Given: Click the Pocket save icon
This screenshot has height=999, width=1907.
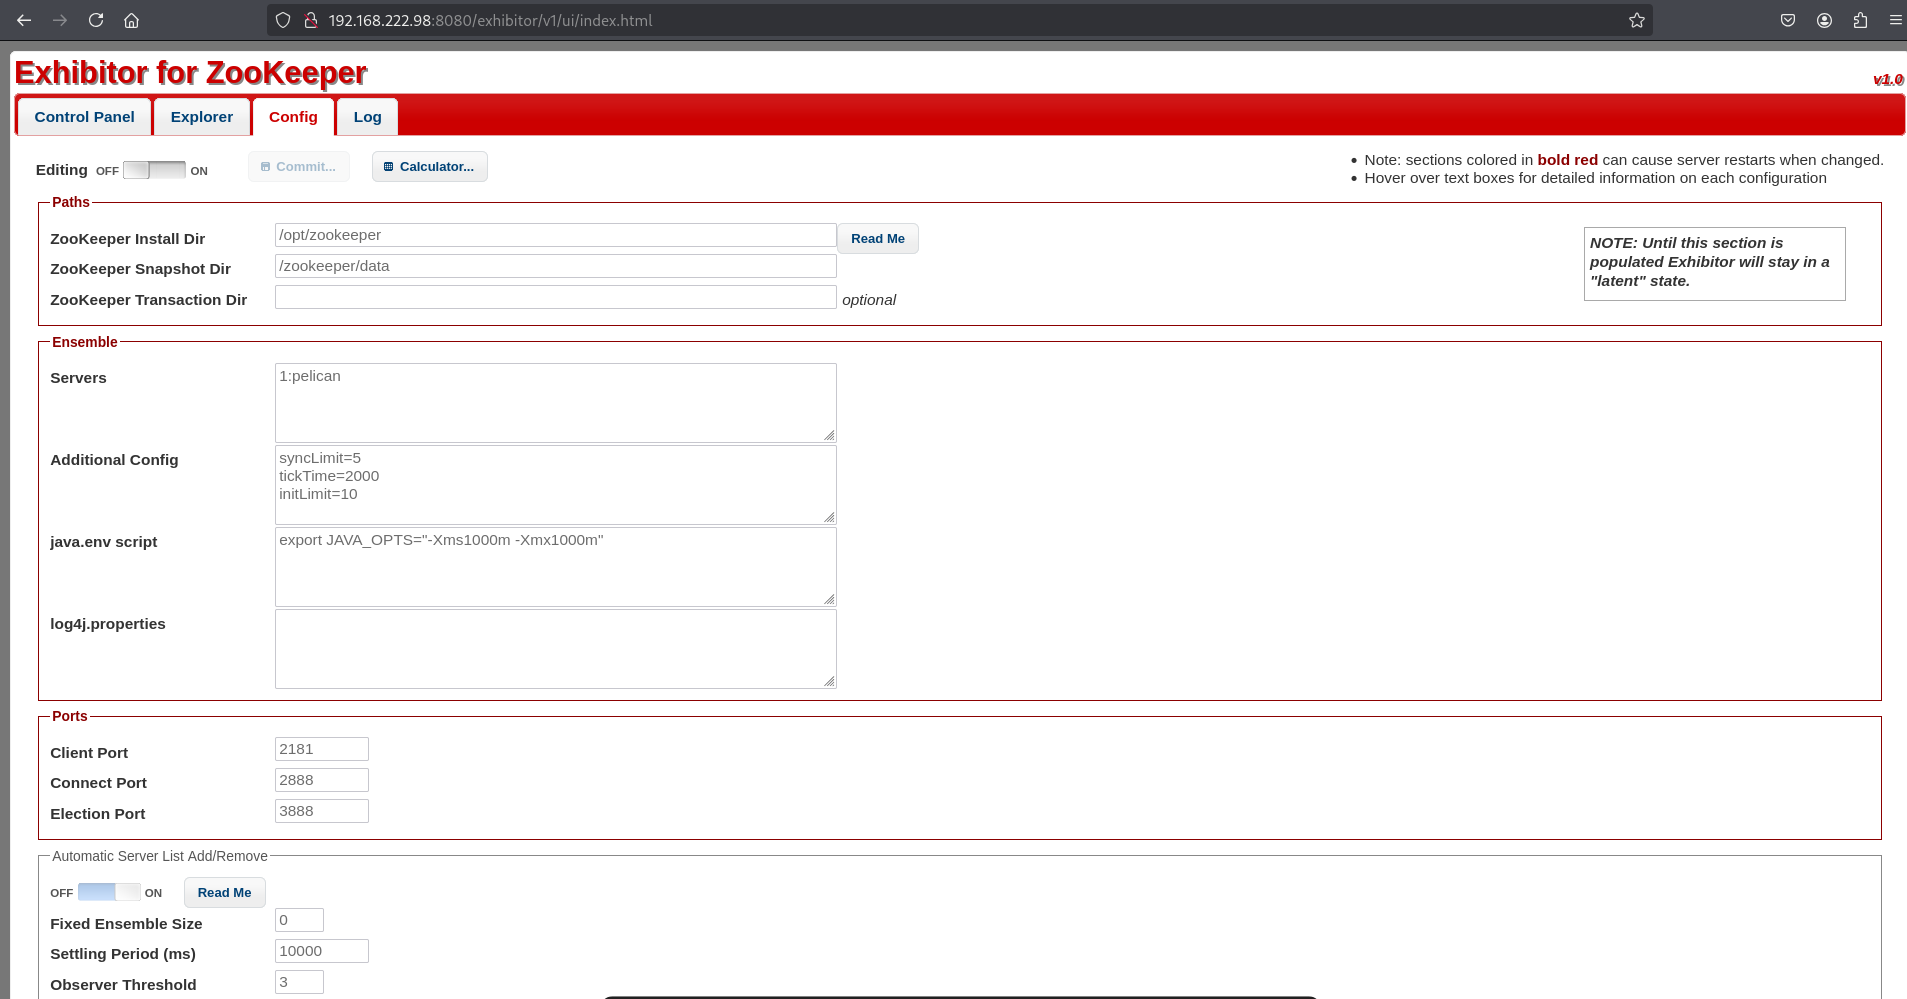Looking at the screenshot, I should 1788,20.
